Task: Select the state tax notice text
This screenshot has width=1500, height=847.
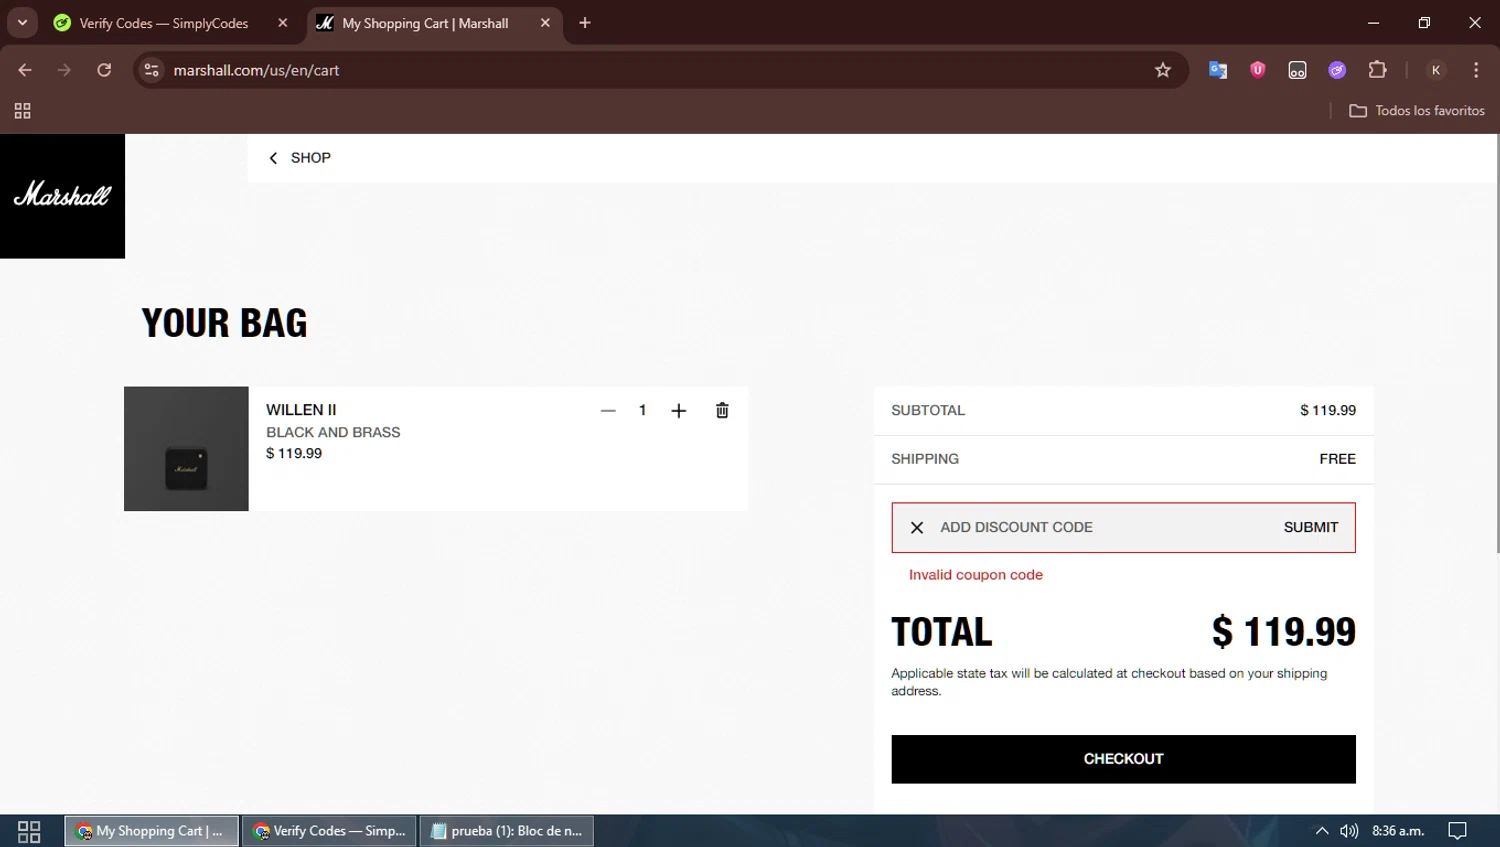Action: [1109, 682]
